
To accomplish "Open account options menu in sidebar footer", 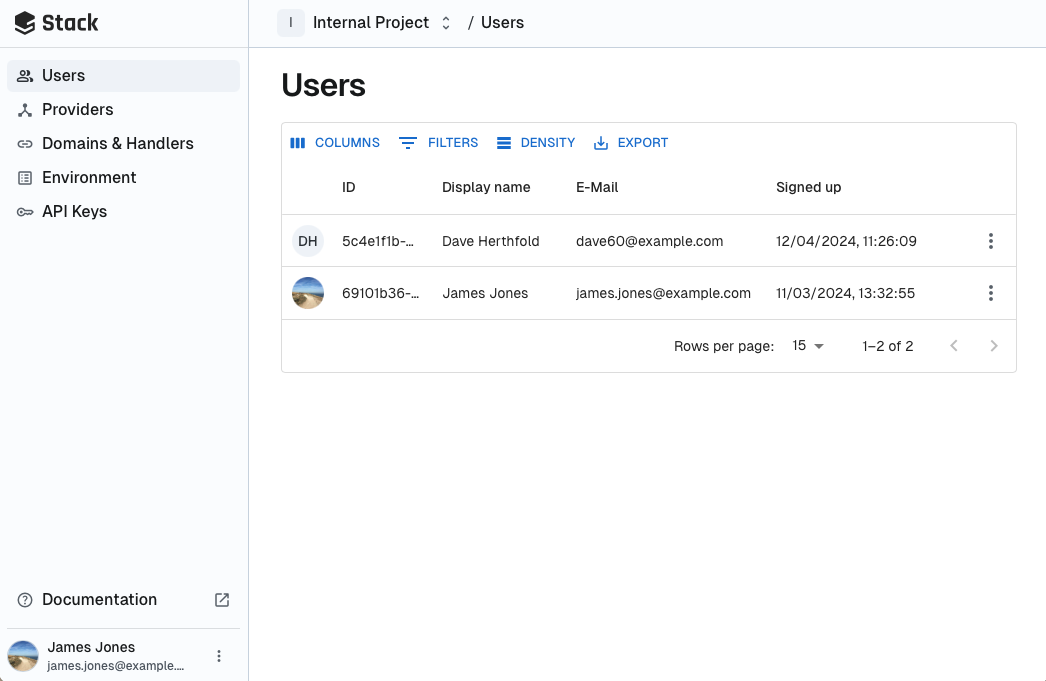I will (x=219, y=656).
